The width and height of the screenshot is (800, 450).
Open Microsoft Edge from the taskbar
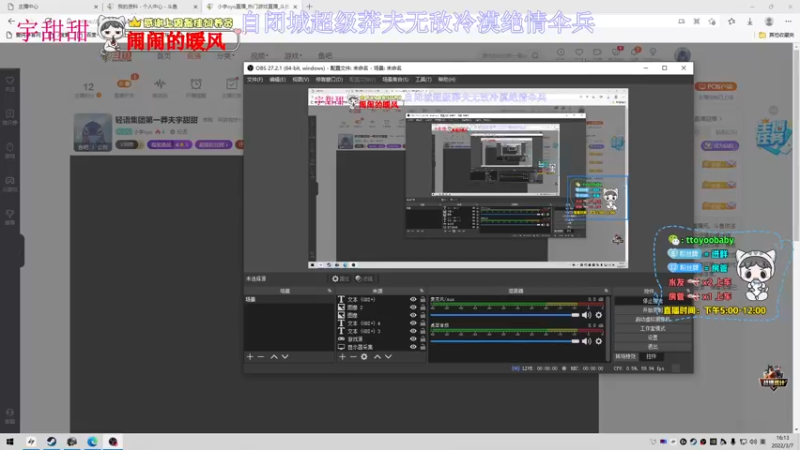(x=92, y=441)
